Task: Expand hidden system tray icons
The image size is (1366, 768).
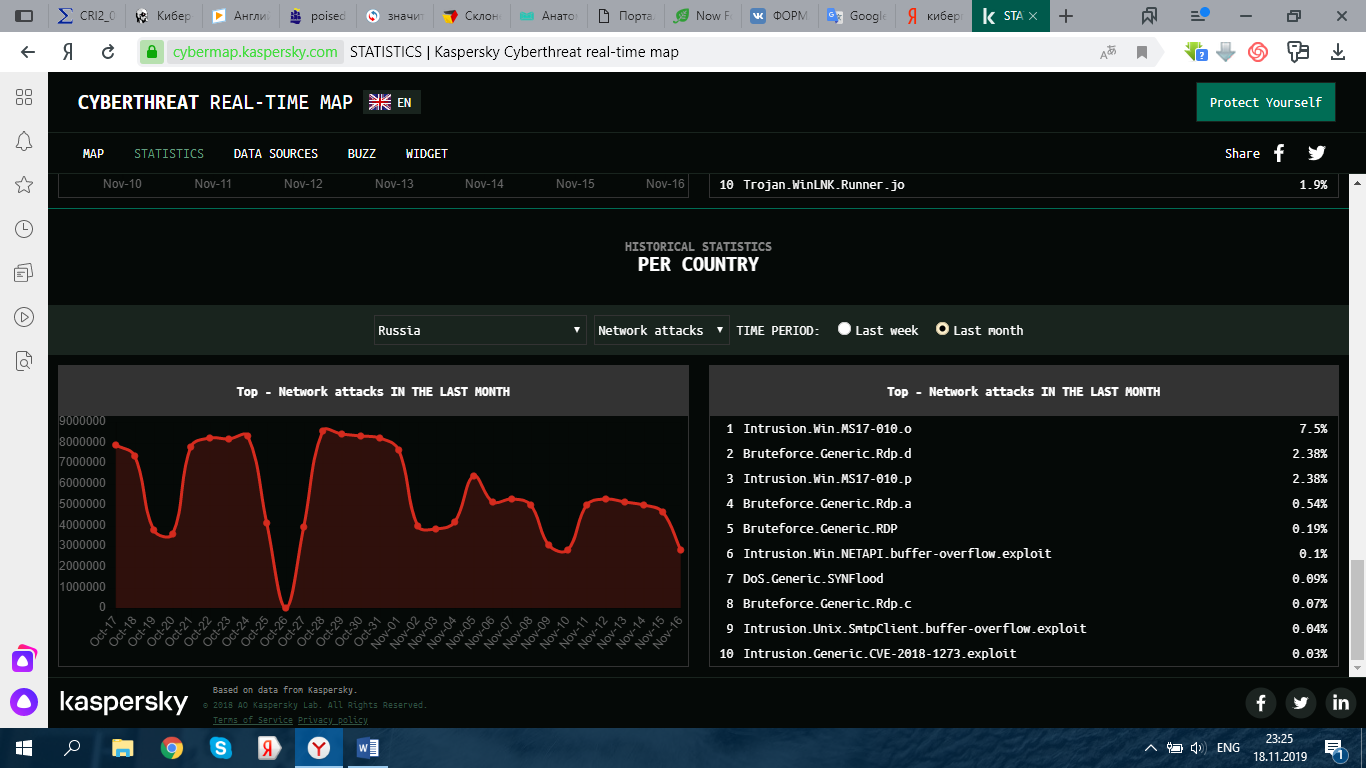Action: click(x=1151, y=748)
